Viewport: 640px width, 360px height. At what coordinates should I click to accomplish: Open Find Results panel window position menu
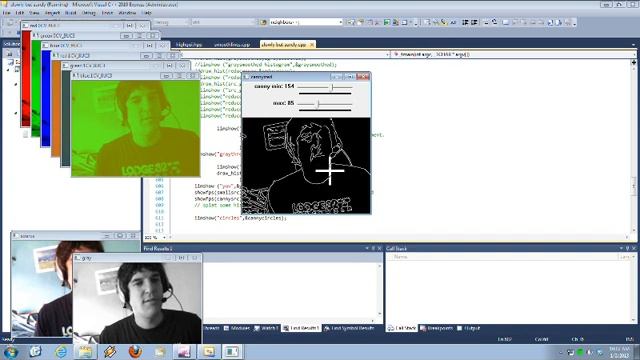pos(367,248)
